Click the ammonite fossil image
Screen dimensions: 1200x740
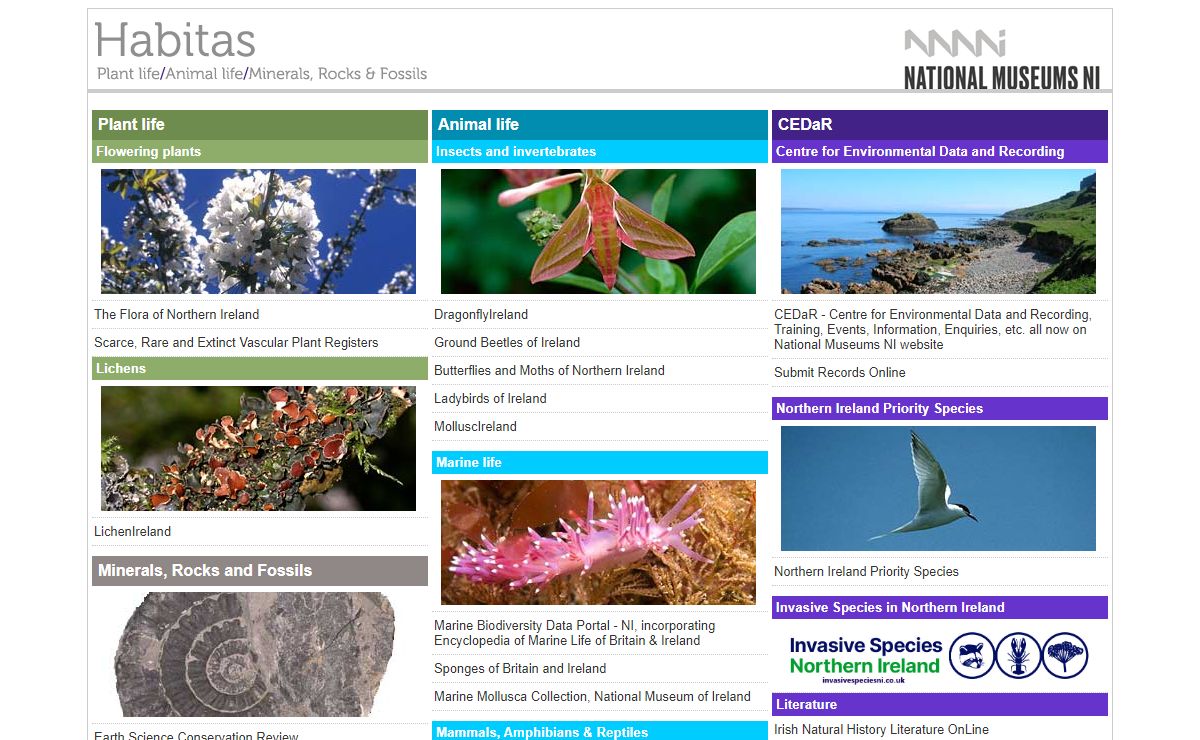256,655
